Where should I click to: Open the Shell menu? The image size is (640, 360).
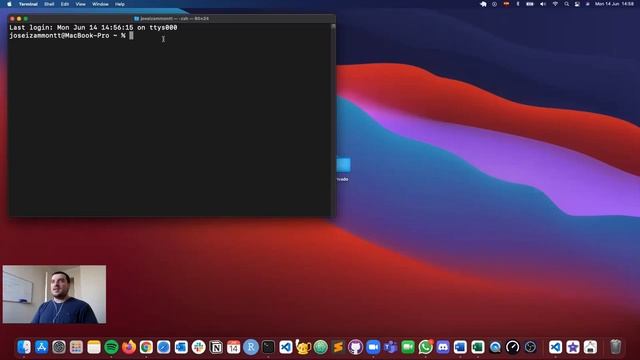[49, 4]
